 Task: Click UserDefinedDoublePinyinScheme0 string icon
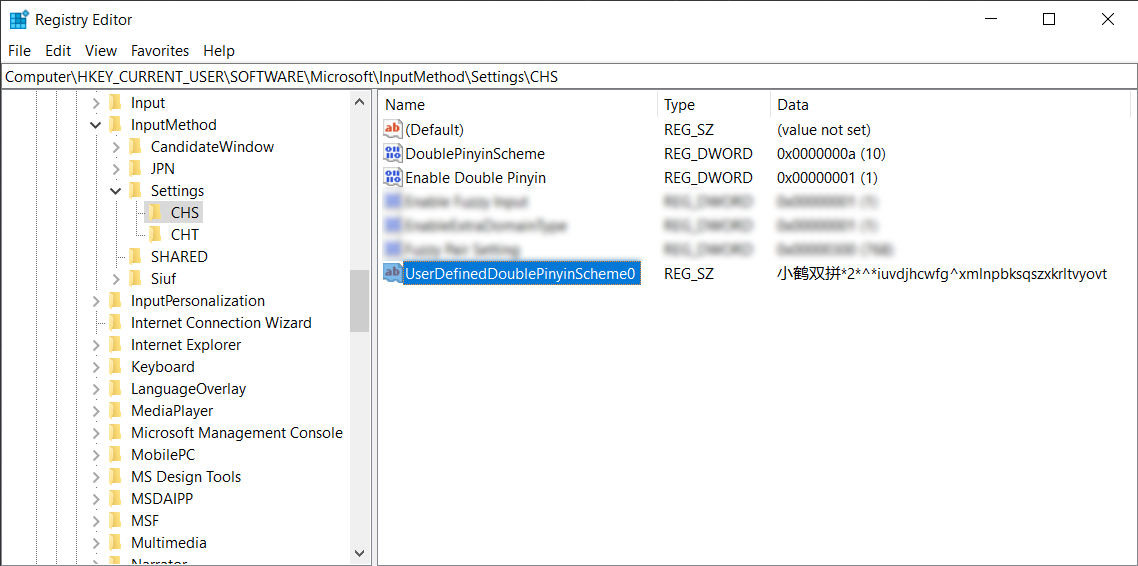tap(393, 274)
